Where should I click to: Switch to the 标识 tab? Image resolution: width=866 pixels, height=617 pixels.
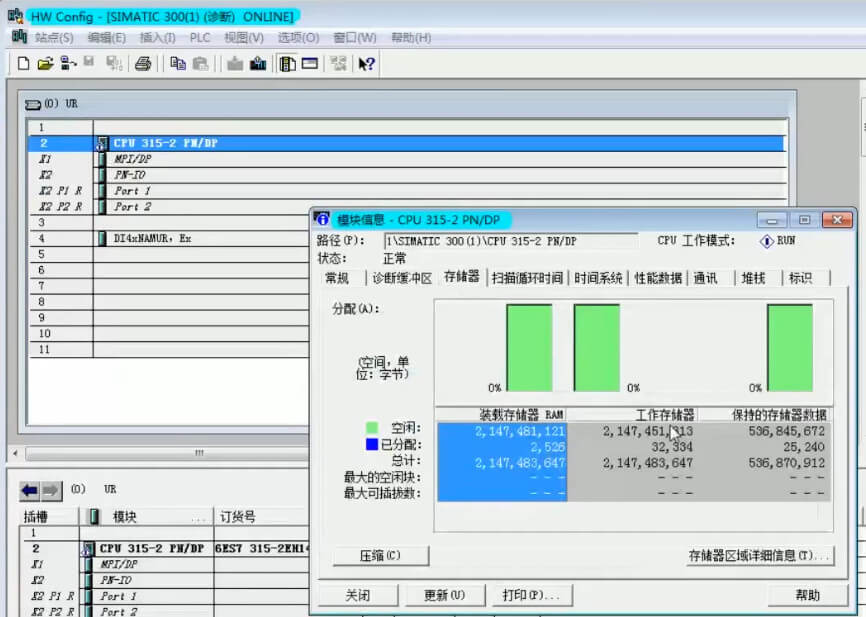click(801, 278)
